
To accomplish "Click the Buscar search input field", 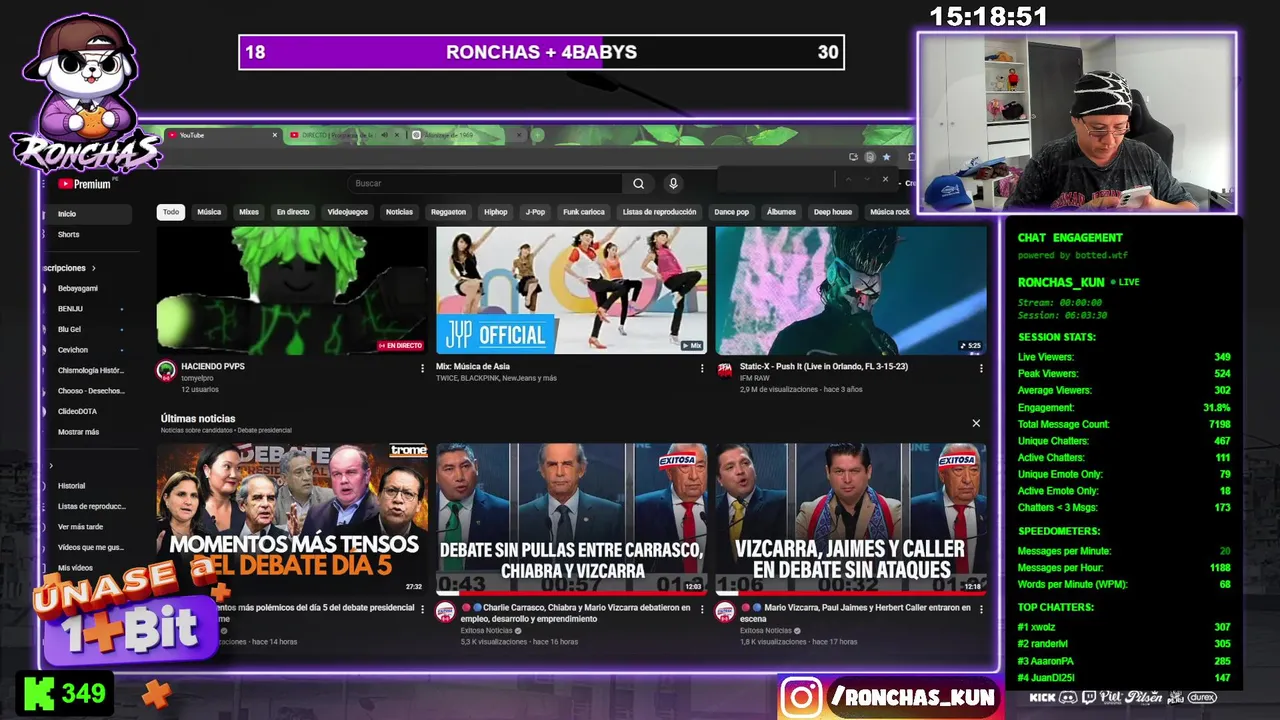I will point(485,183).
